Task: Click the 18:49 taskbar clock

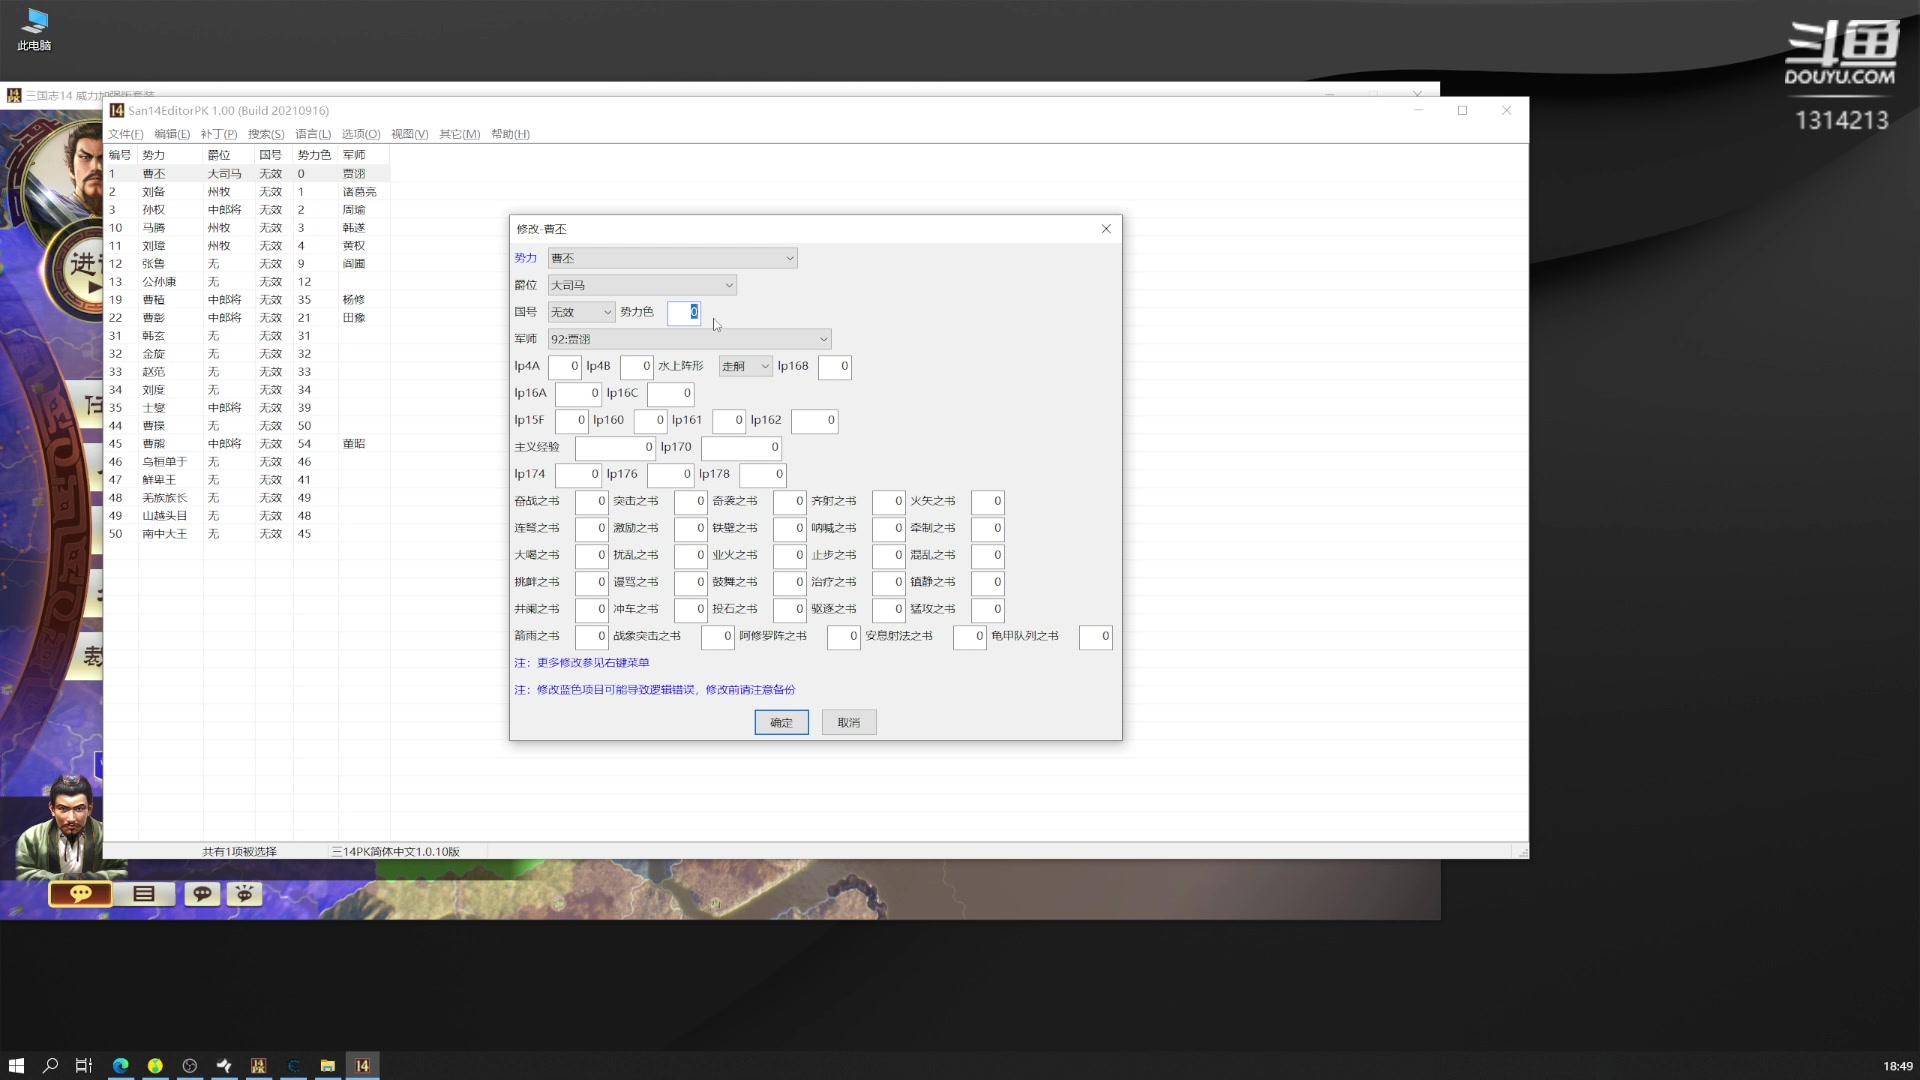Action: (1897, 1066)
